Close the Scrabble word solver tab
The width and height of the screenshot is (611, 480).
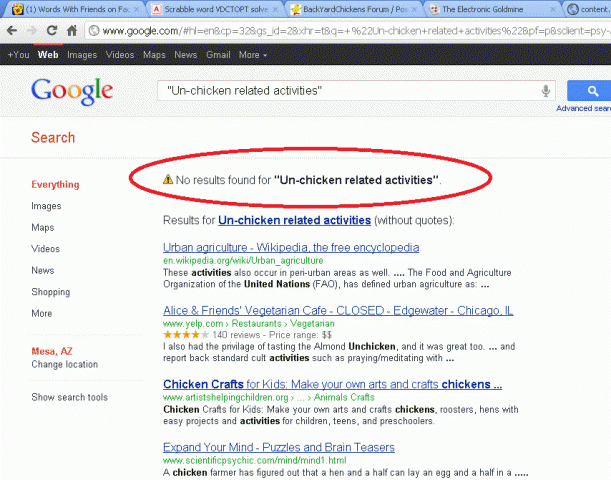pyautogui.click(x=275, y=9)
